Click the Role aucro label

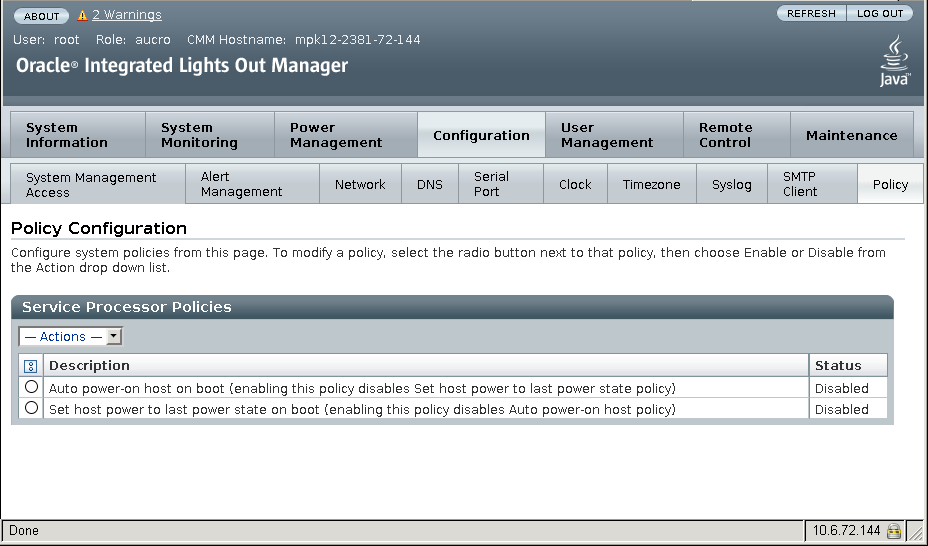[133, 40]
